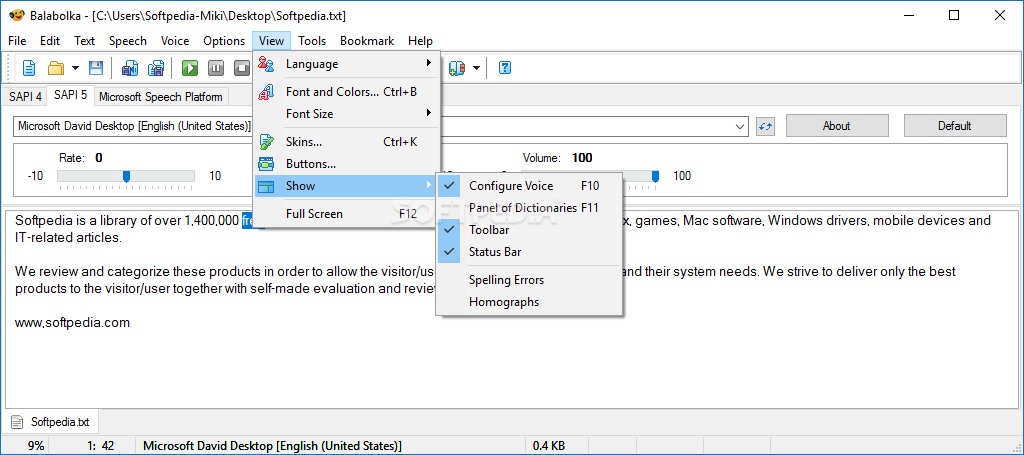Viewport: 1024px width, 455px height.
Task: Open the Options menu
Action: click(224, 40)
